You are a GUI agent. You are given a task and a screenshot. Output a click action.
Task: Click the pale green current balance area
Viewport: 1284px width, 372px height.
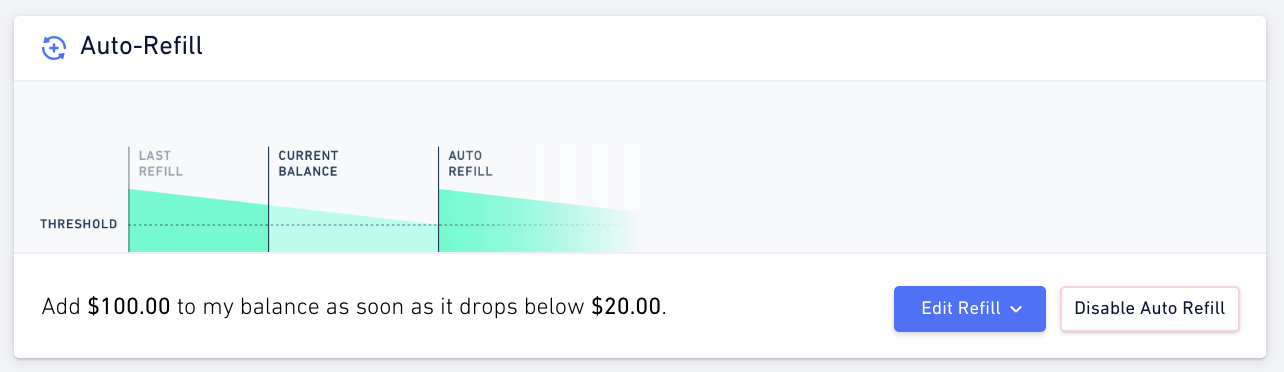tap(353, 232)
